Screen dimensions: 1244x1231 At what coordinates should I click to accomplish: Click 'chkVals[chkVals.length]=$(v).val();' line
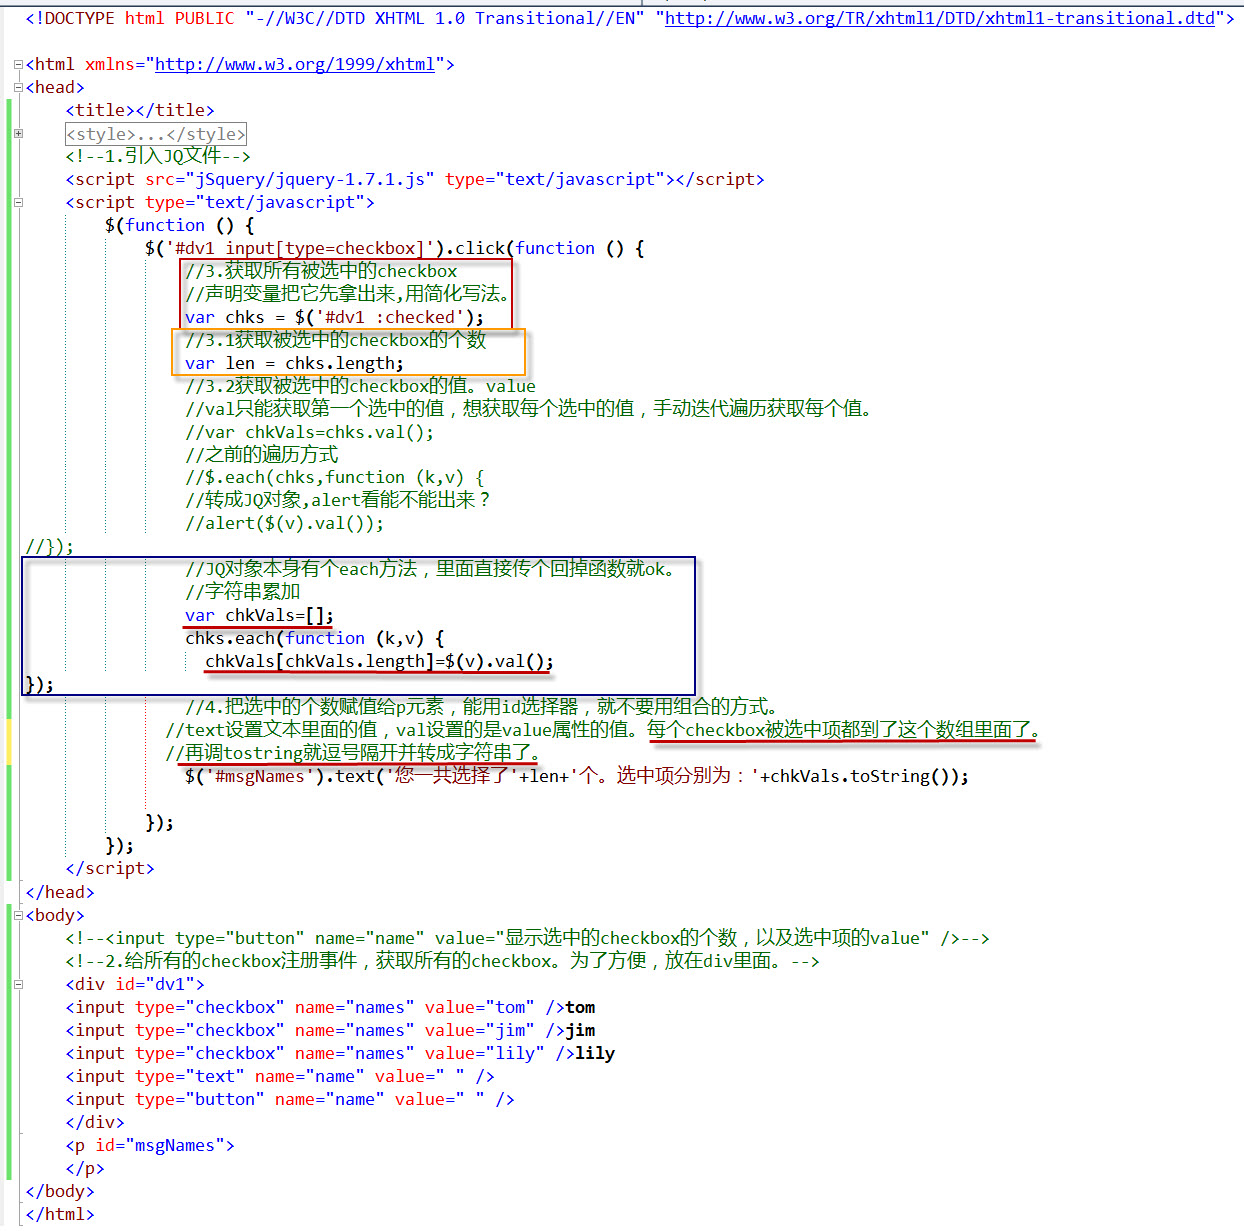[380, 661]
